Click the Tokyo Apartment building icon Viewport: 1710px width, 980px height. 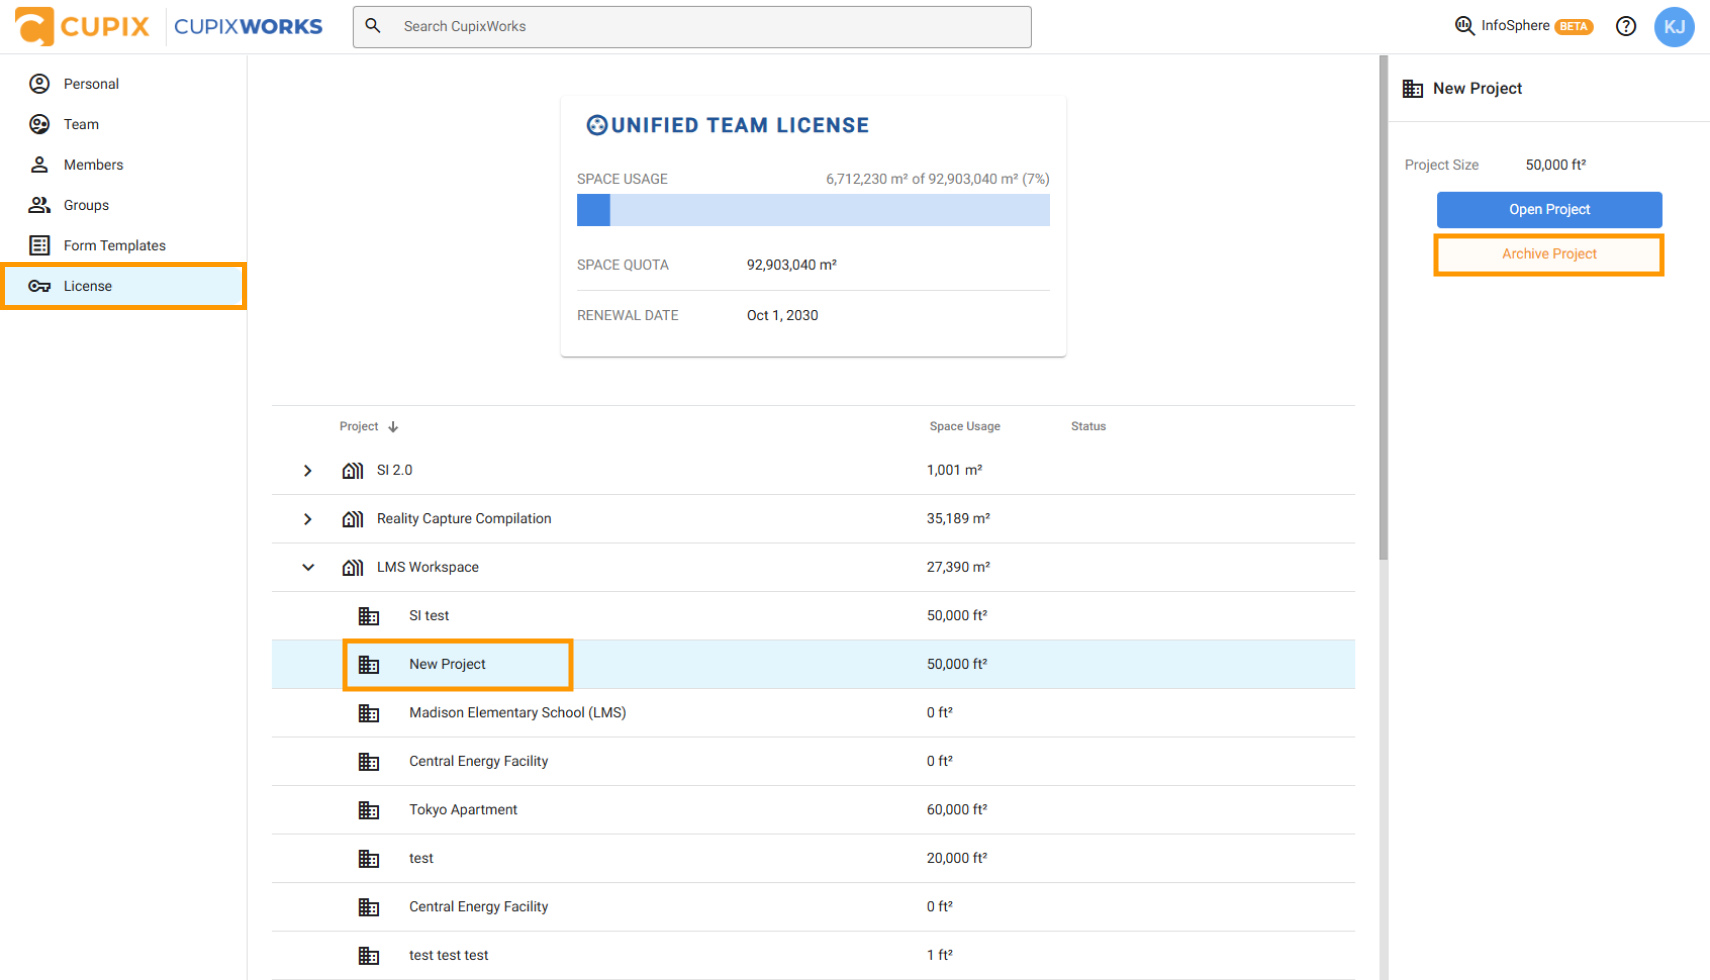tap(369, 810)
